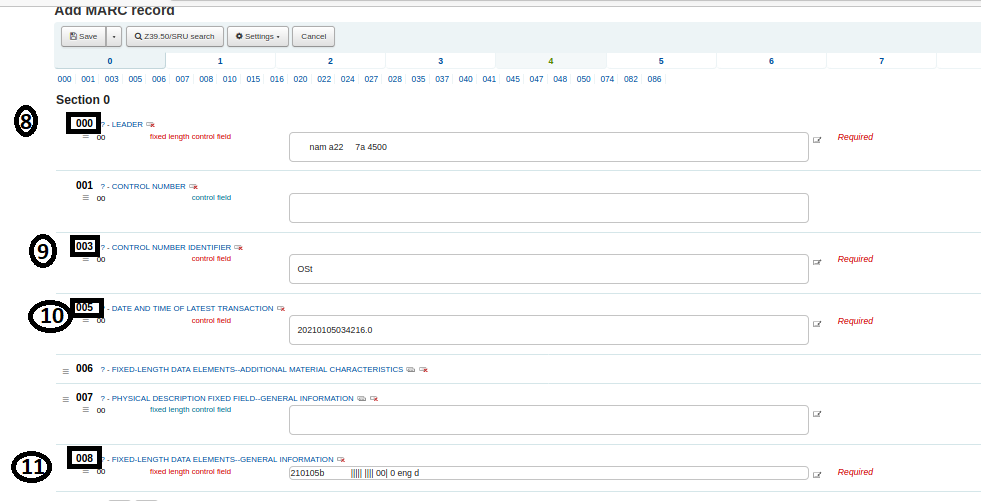Screen dimensions: 981x501
Task: Jump to tag 035 link
Action: (419, 79)
